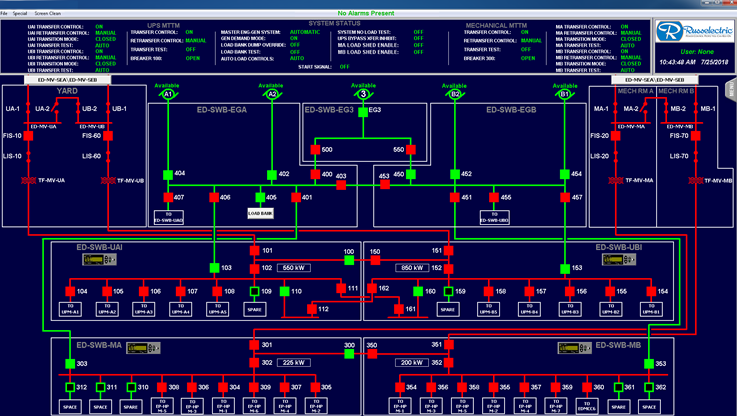Open the Special menu

click(21, 13)
